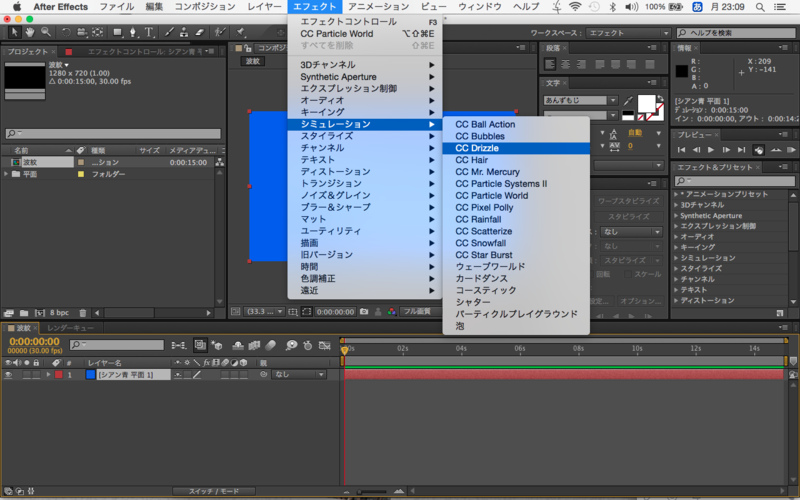The height and width of the screenshot is (500, 800).
Task: Choose ウェーブワールド from simulation submenu
Action: (x=516, y=266)
